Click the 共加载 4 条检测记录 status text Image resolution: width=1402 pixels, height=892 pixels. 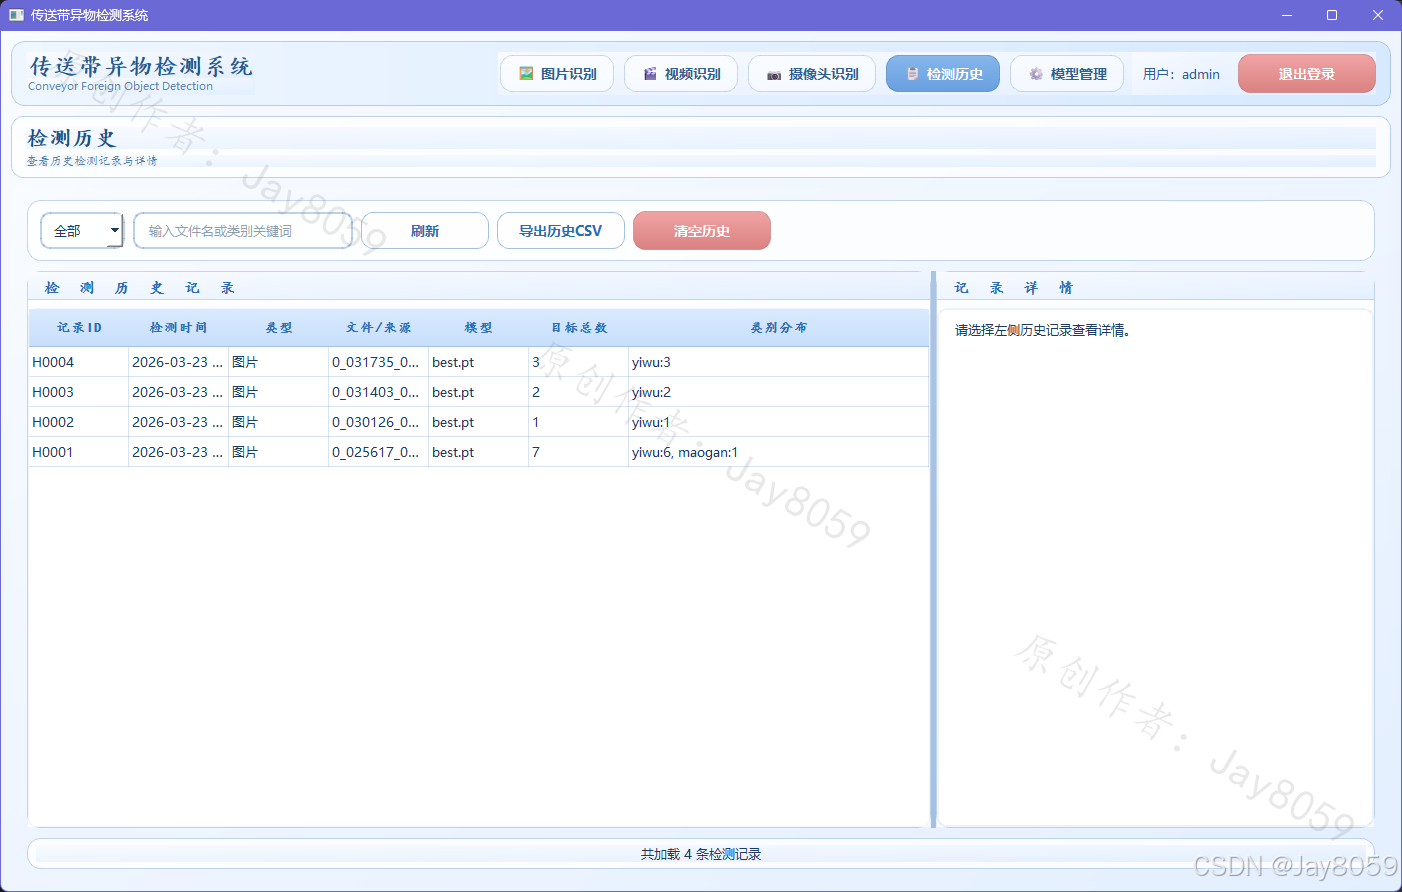coord(701,854)
